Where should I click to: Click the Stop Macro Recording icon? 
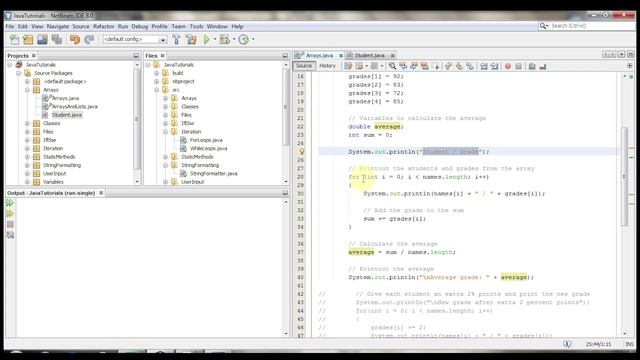[x=518, y=66]
